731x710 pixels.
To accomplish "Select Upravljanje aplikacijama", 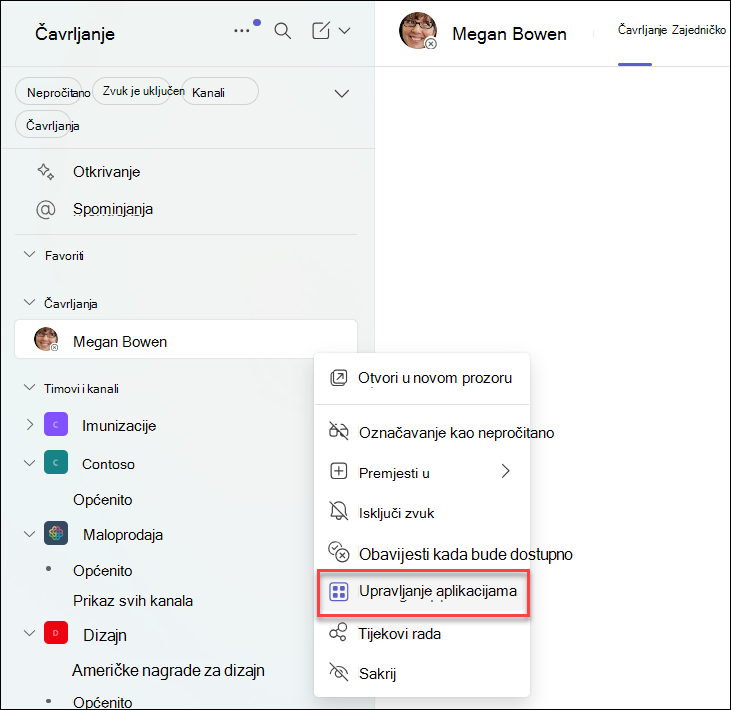I will pos(423,593).
